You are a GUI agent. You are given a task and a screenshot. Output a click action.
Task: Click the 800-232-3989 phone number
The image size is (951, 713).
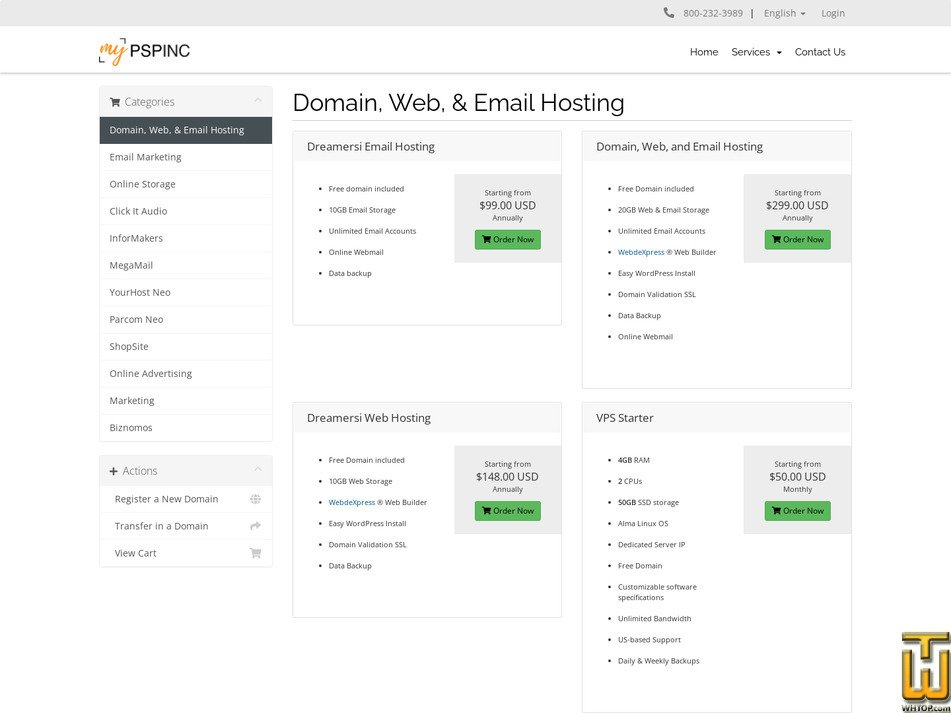click(x=713, y=13)
